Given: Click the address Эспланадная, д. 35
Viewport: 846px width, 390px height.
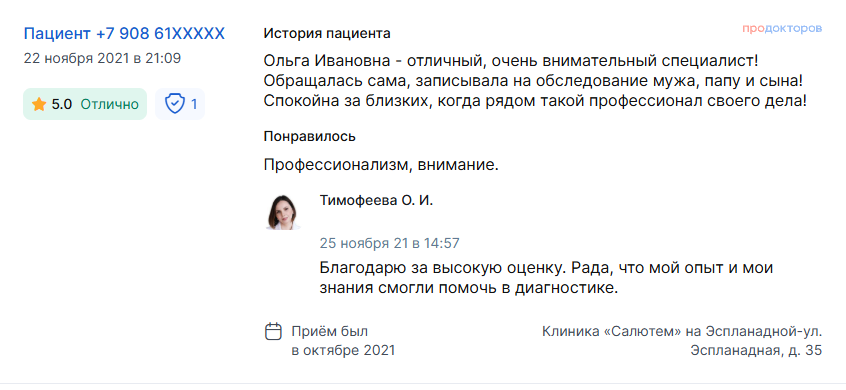Looking at the screenshot, I should tap(756, 351).
